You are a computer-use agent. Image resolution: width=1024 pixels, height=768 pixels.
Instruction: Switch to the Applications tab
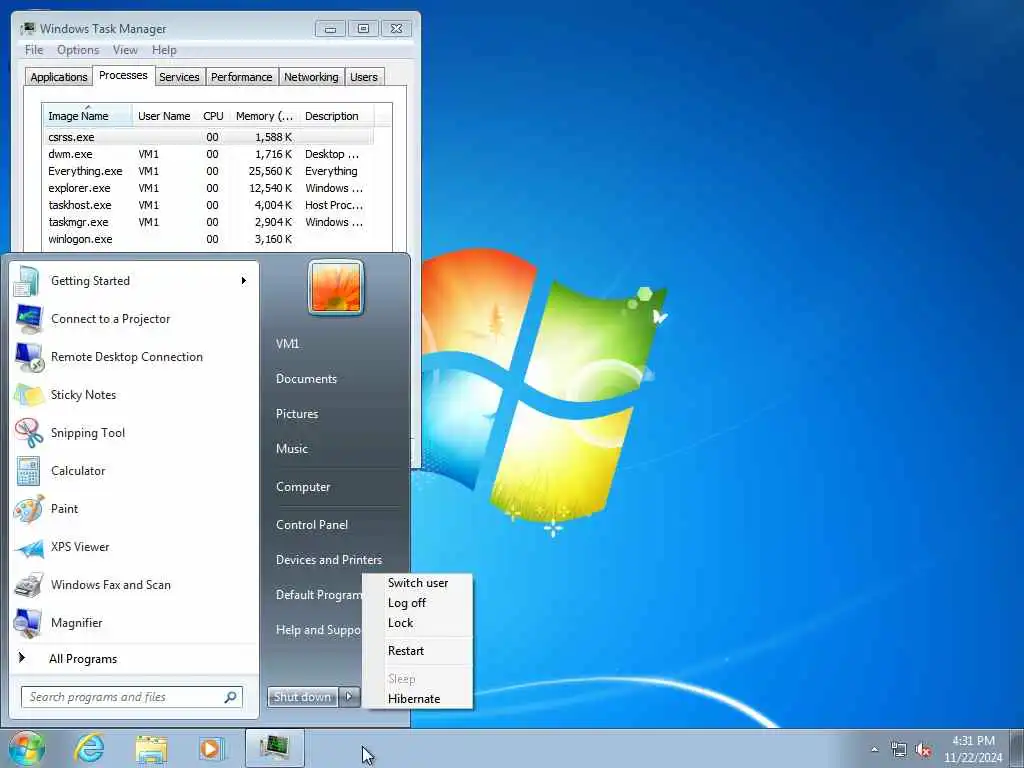click(x=59, y=77)
